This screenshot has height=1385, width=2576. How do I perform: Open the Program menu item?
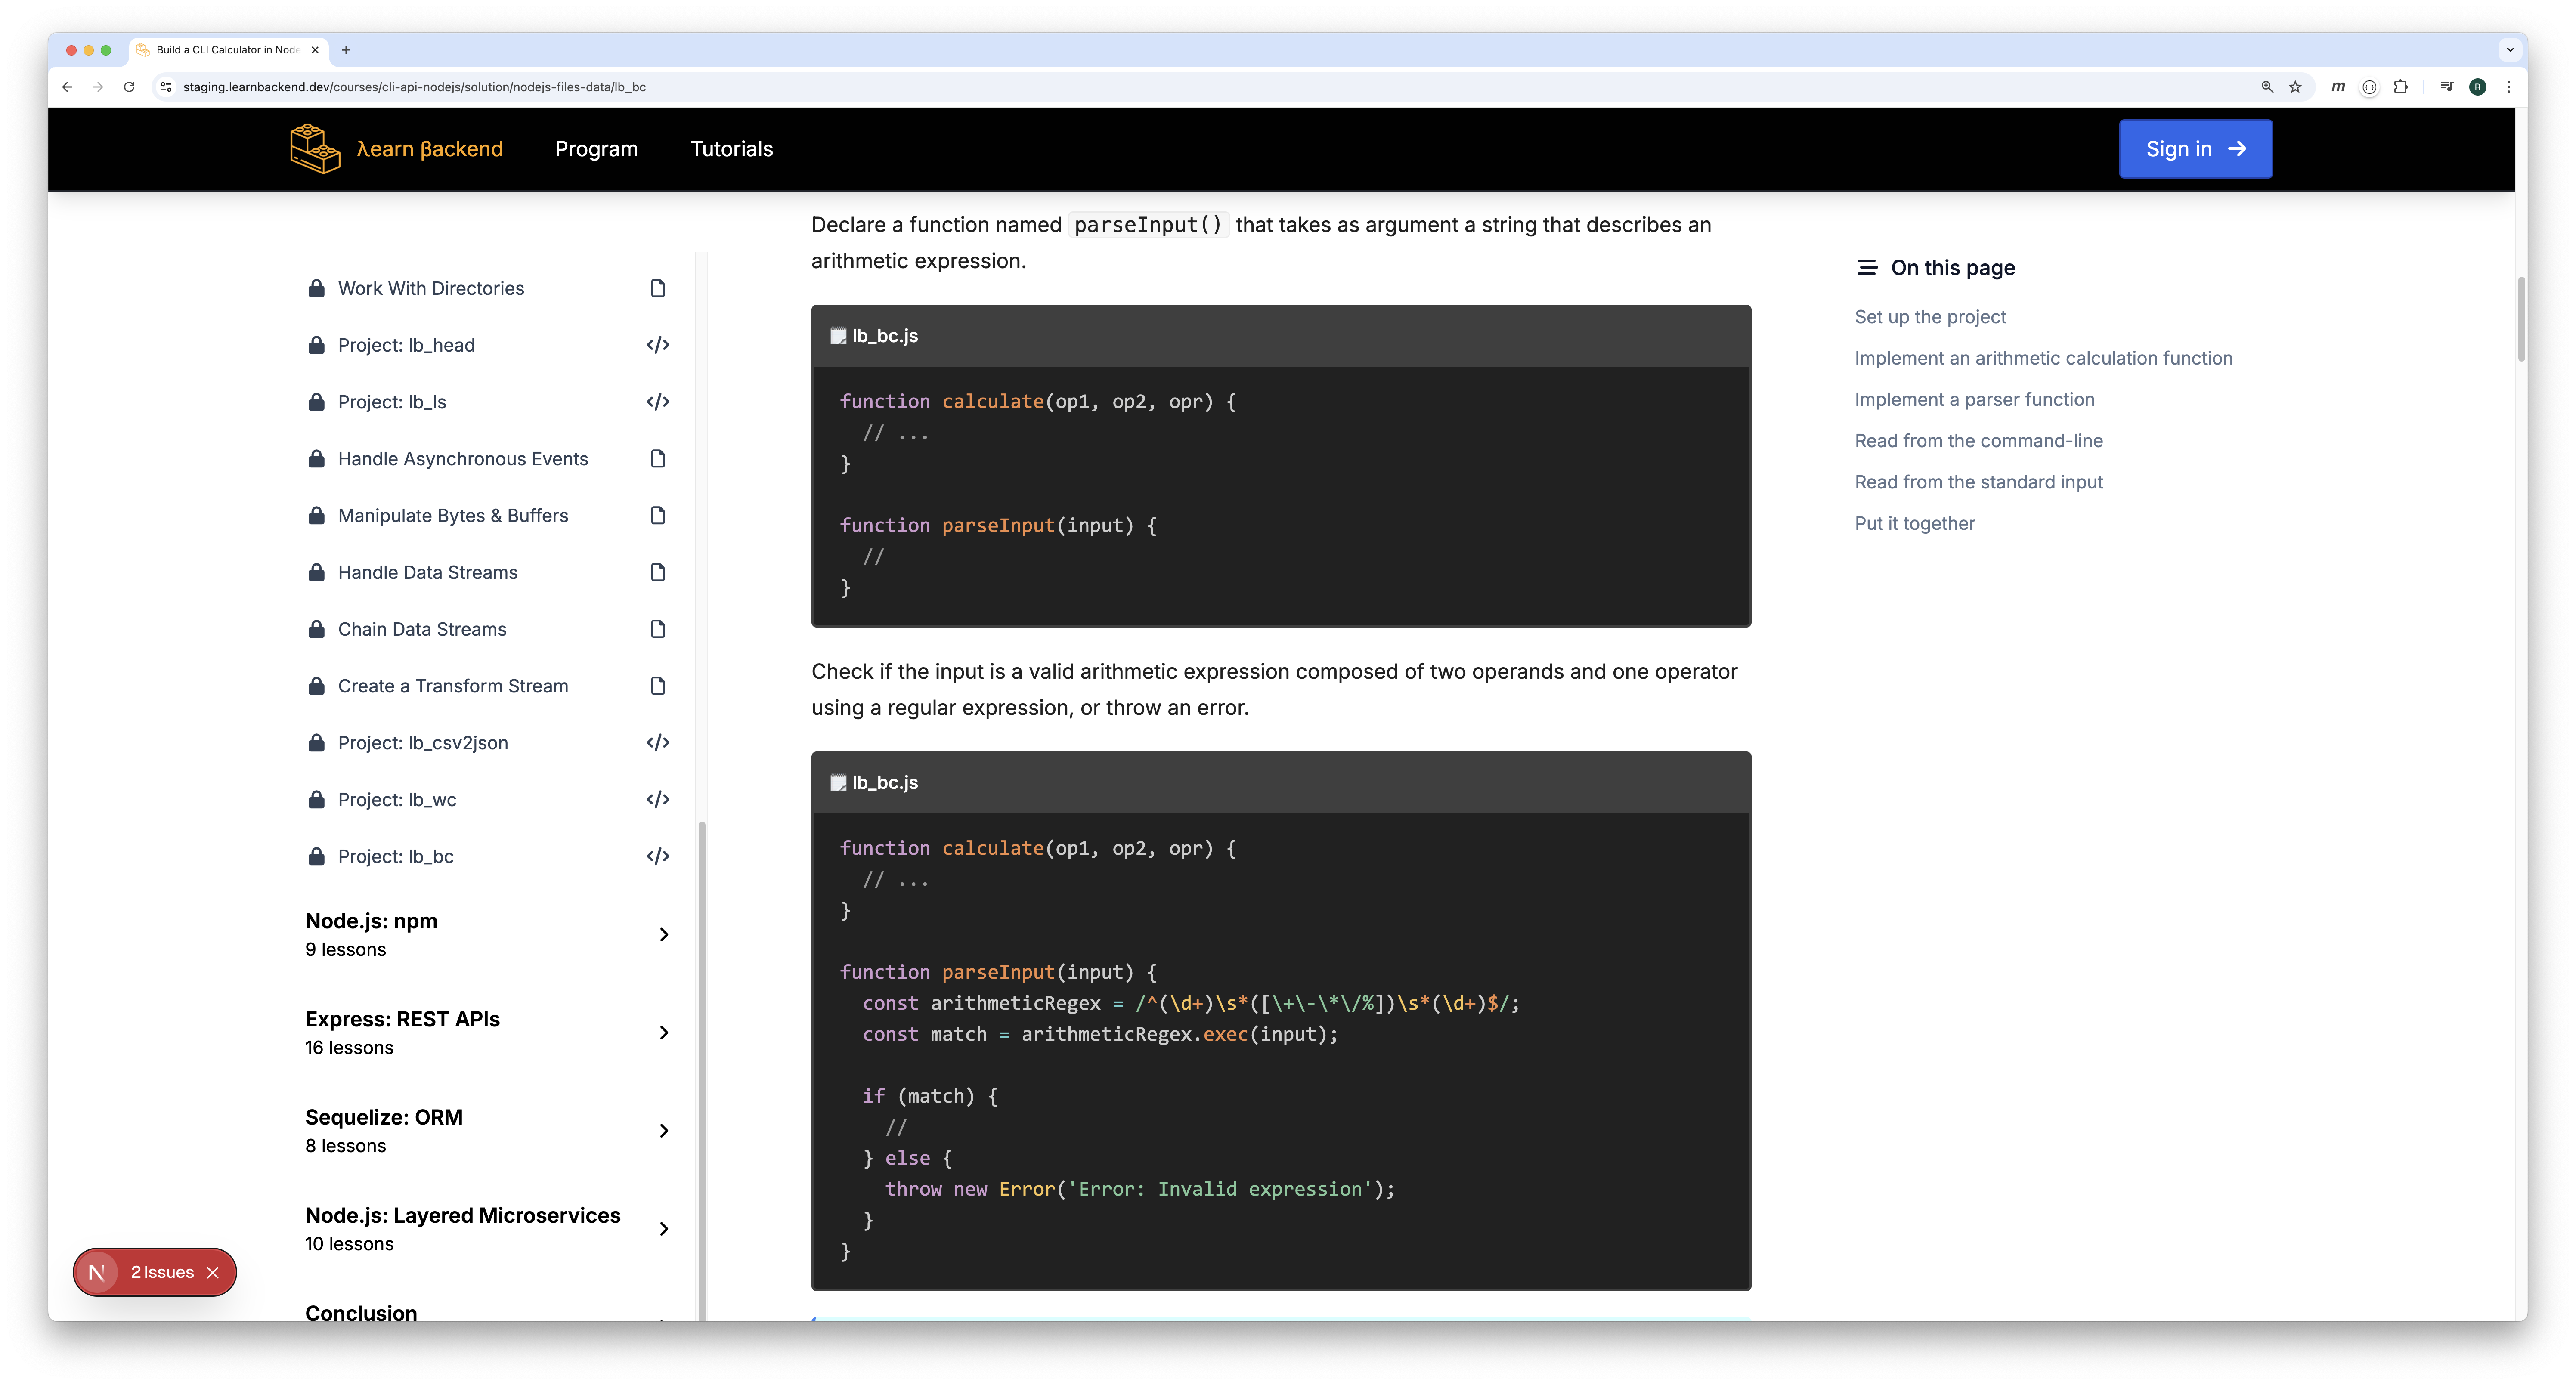coord(596,149)
